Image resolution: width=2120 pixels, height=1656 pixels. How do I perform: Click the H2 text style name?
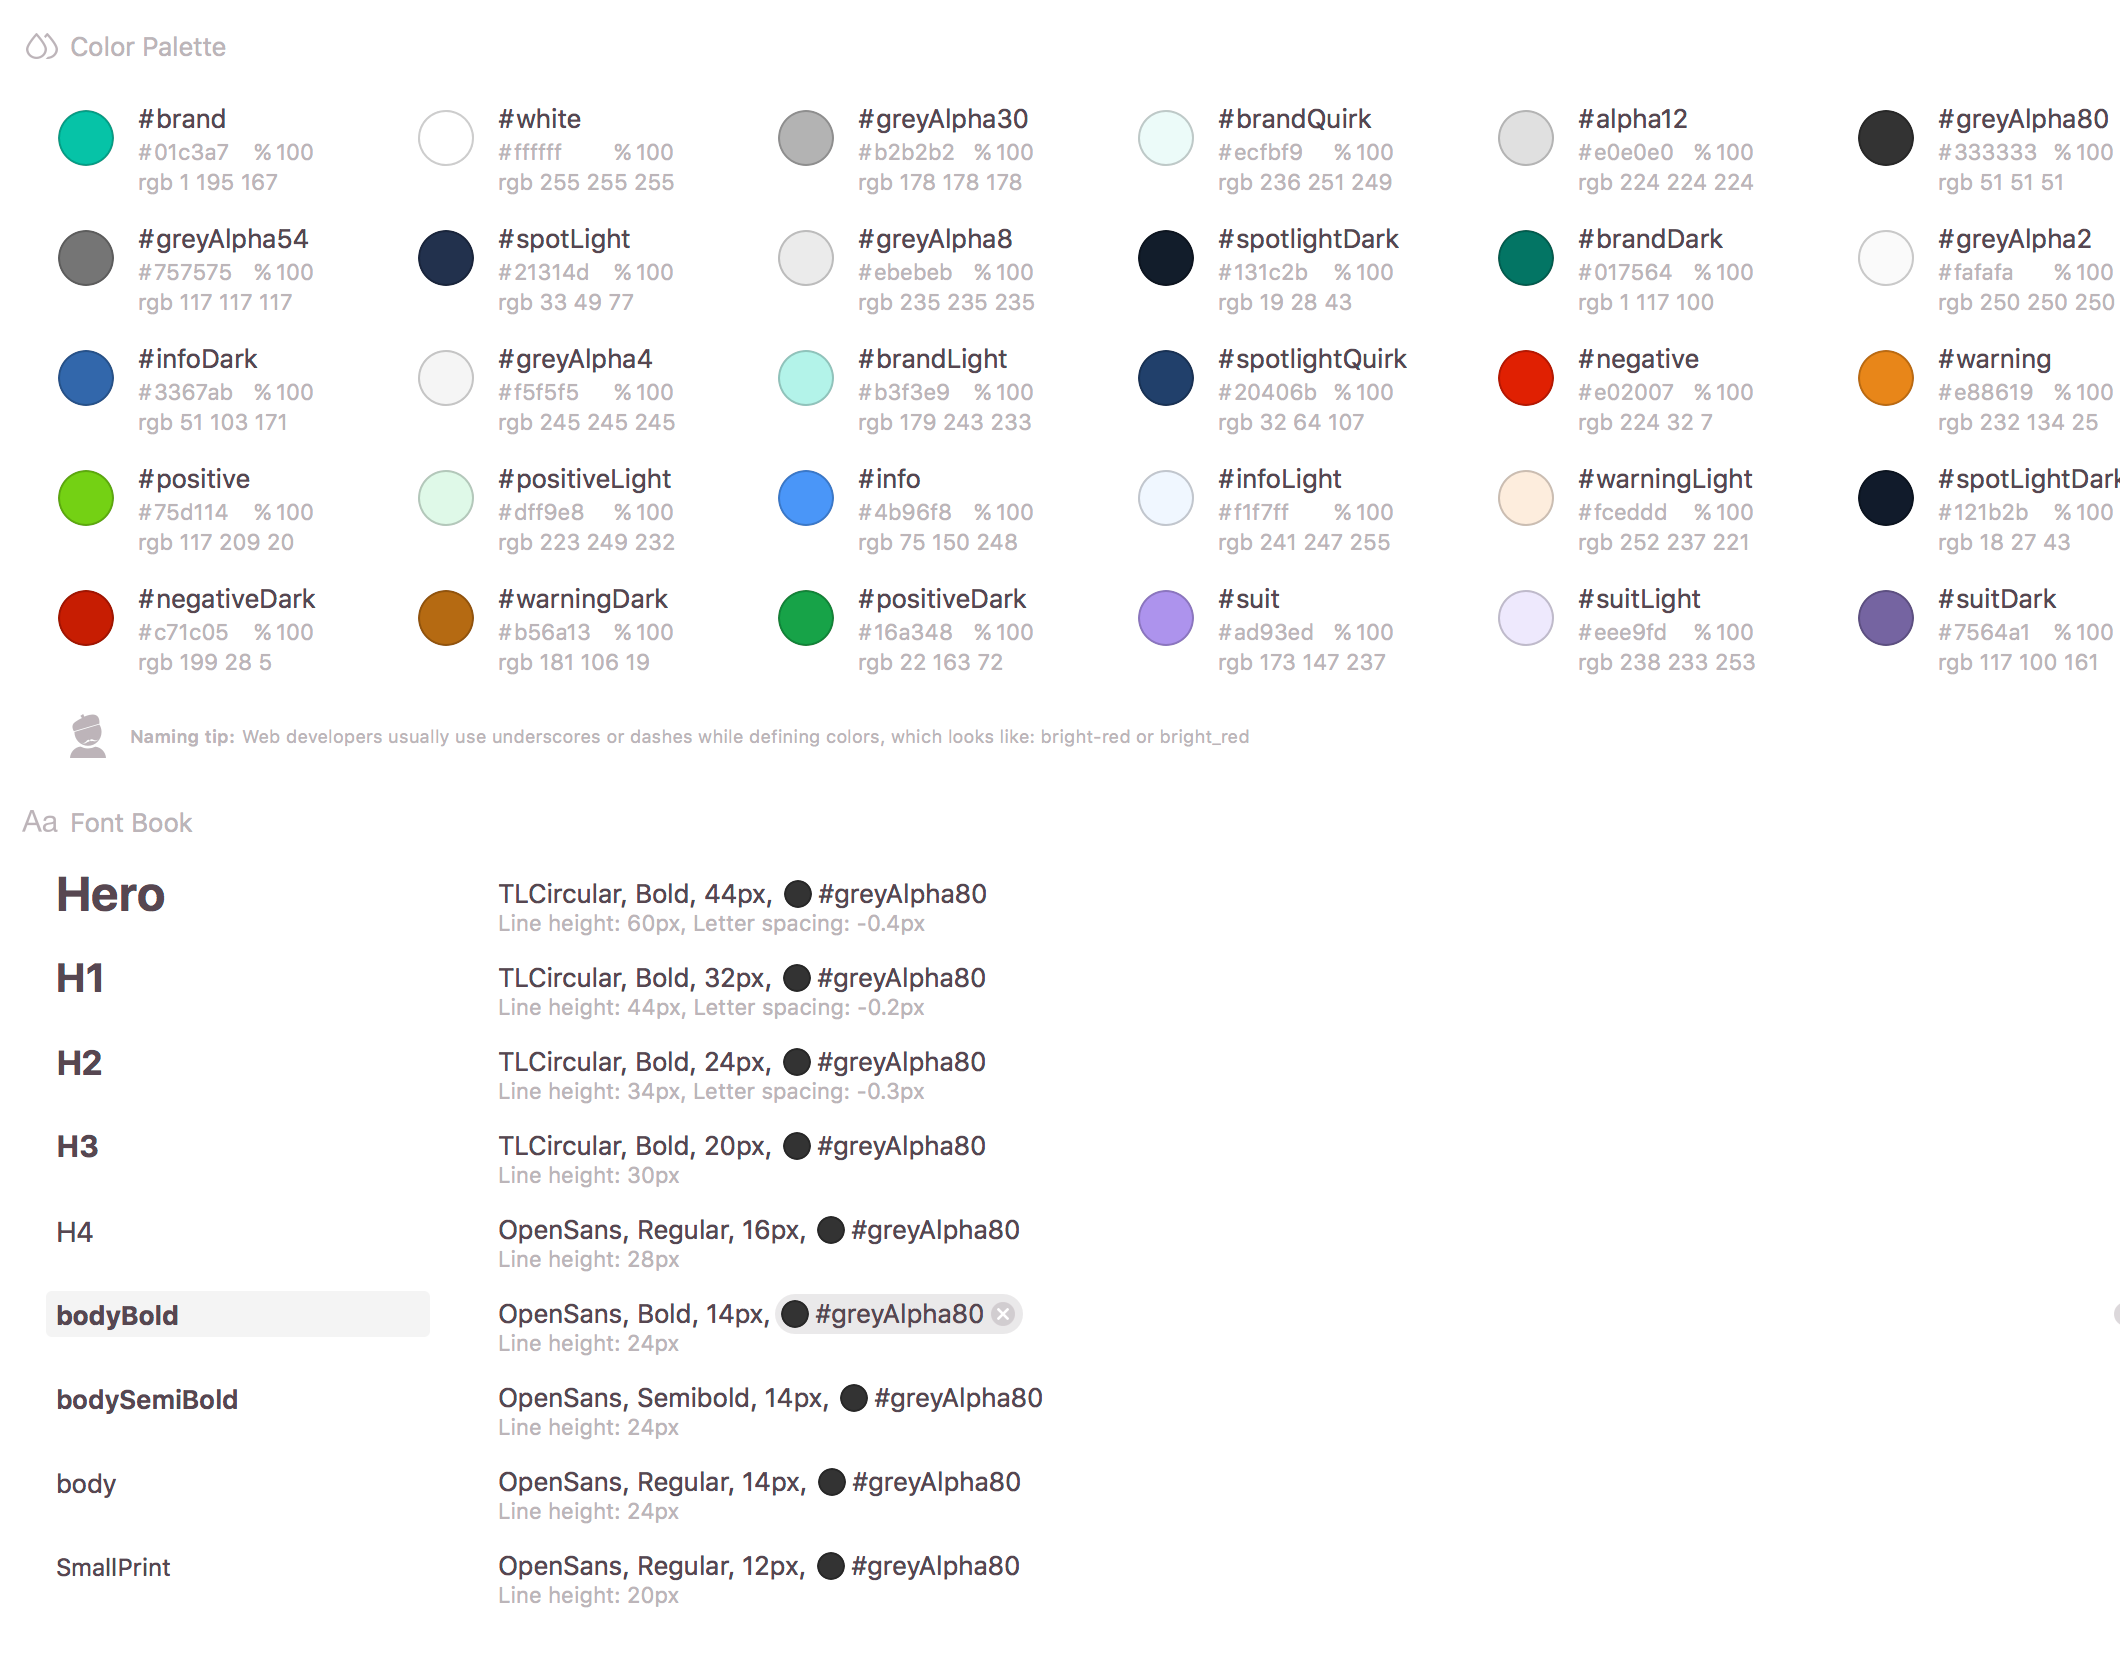coord(79,1062)
